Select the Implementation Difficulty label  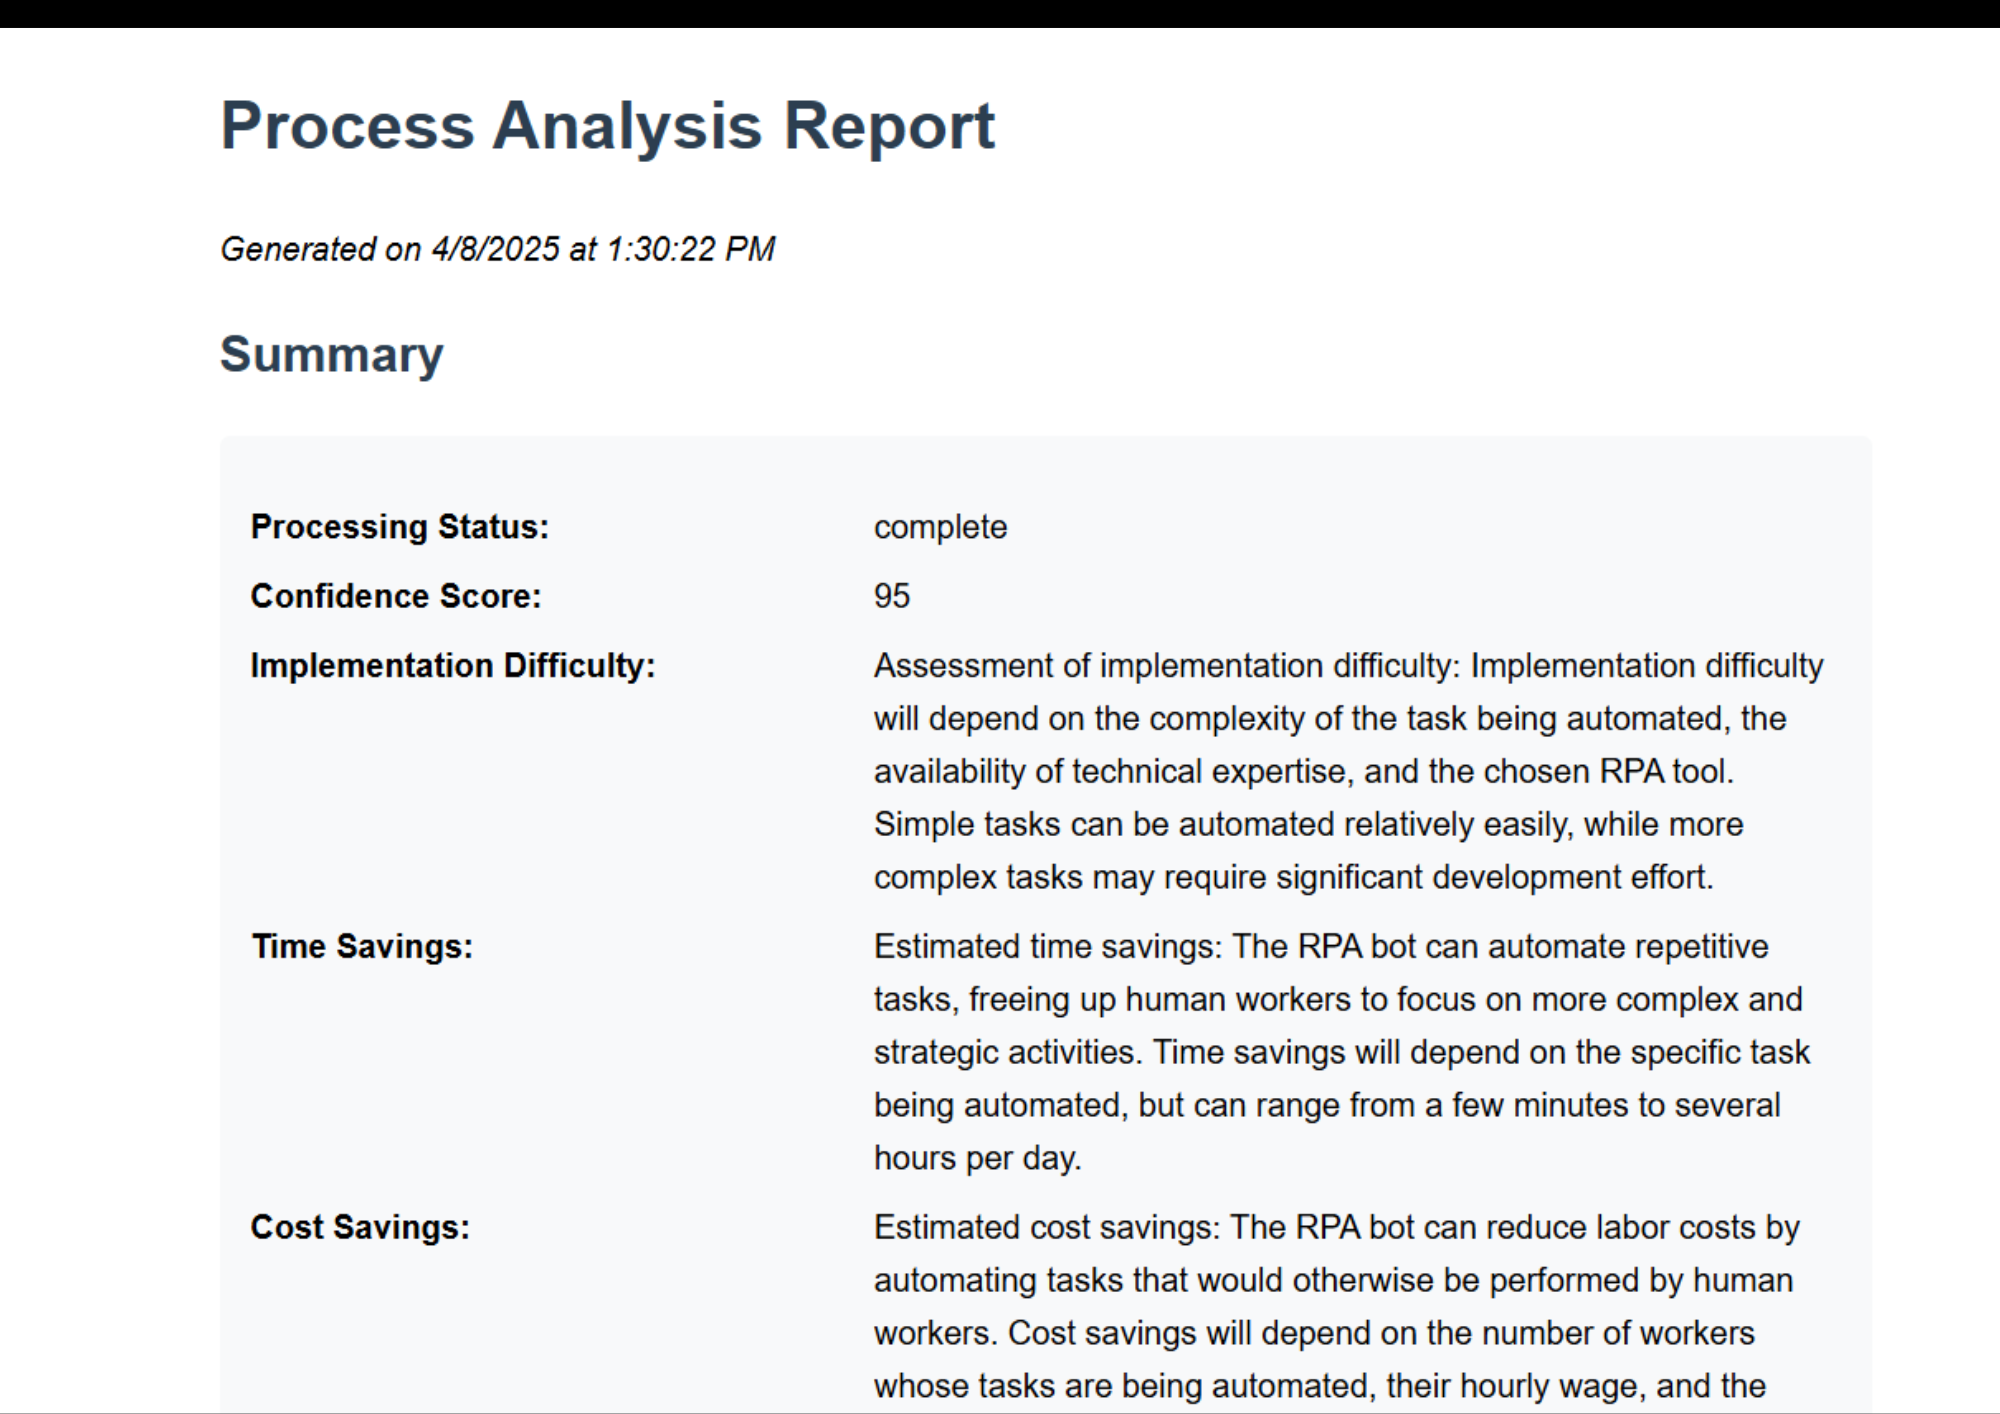[x=453, y=666]
